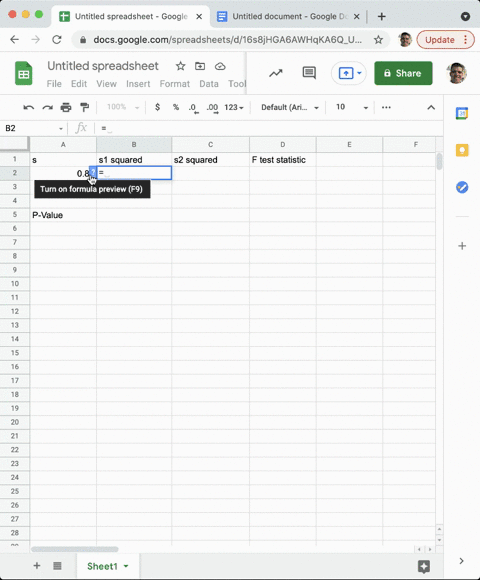
Task: Open the comment history icon
Action: pos(309,73)
